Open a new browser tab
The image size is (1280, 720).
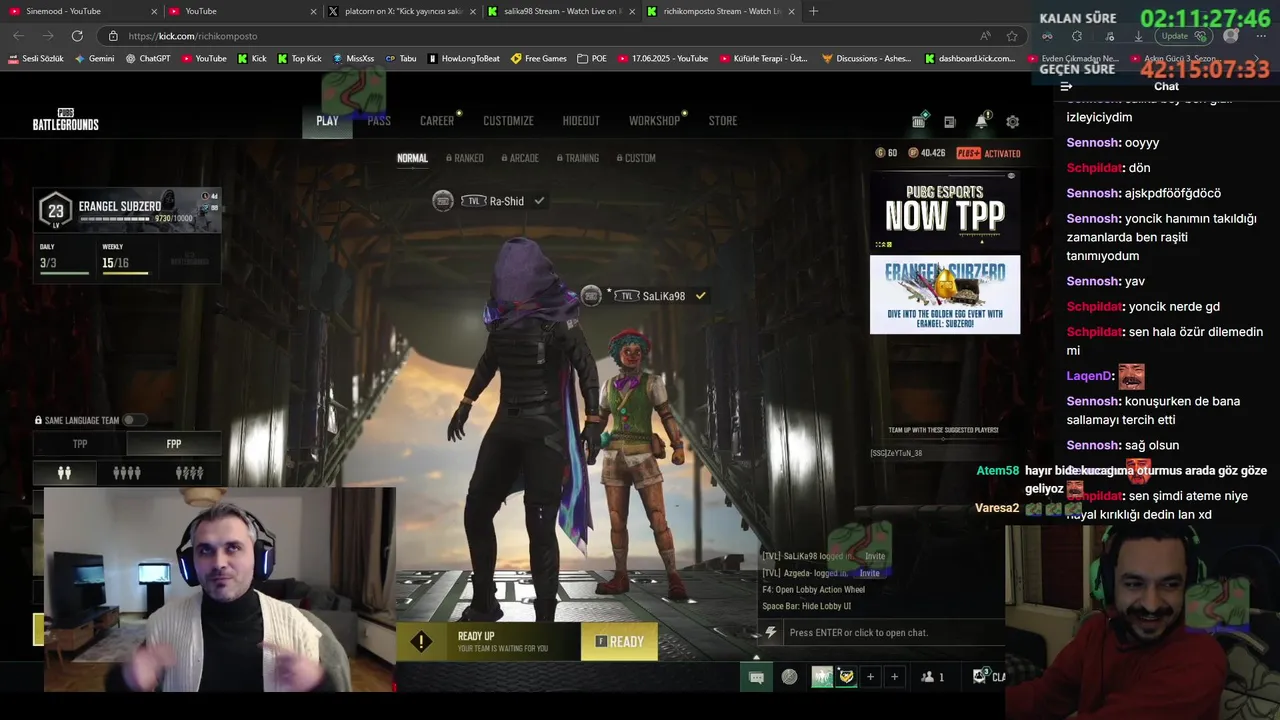[813, 11]
